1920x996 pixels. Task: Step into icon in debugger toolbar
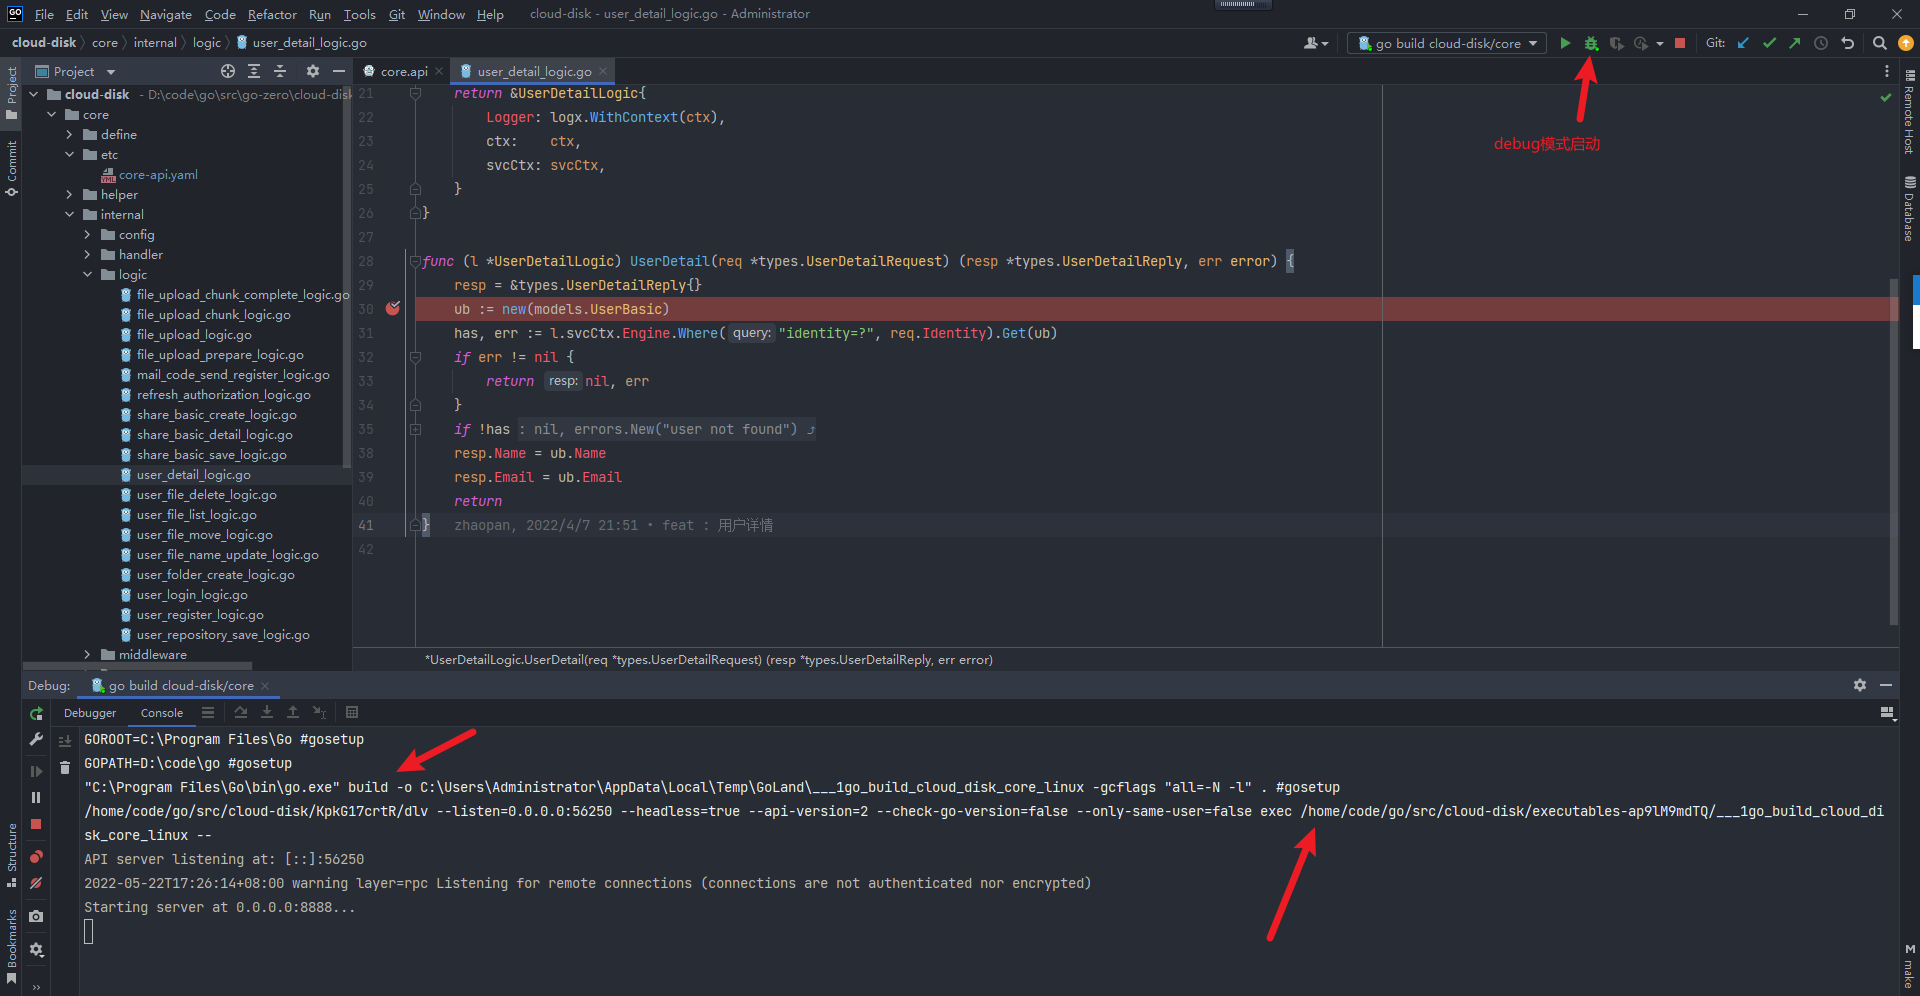coord(267,712)
